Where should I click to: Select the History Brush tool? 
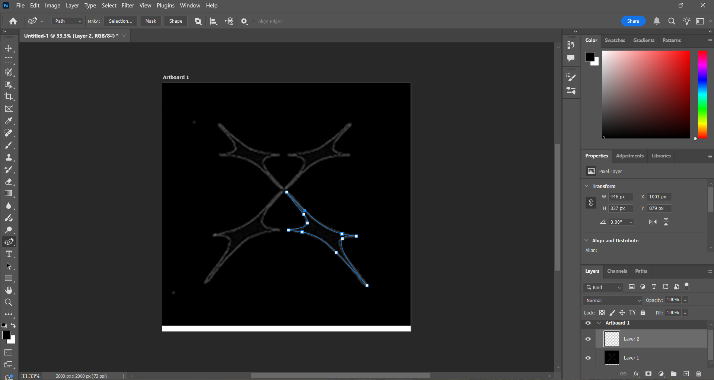tap(9, 169)
